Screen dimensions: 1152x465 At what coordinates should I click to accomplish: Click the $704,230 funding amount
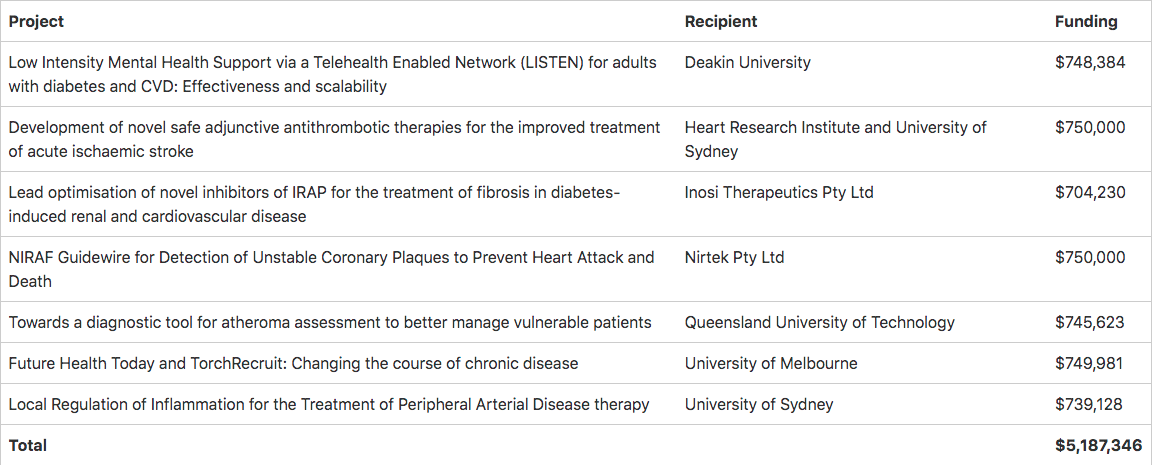(1090, 192)
